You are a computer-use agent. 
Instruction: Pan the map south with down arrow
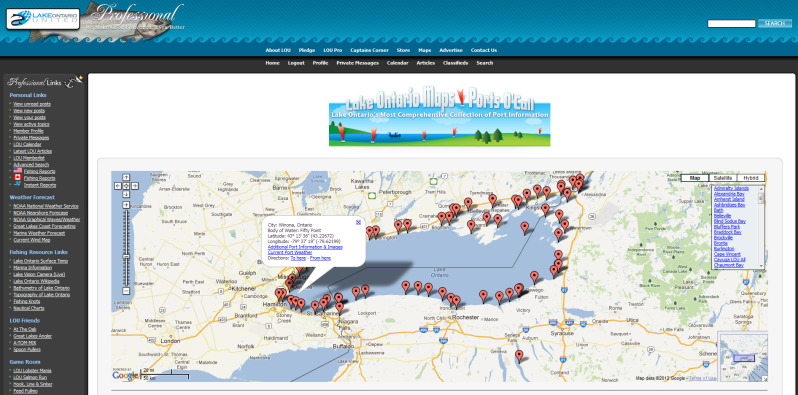point(126,194)
